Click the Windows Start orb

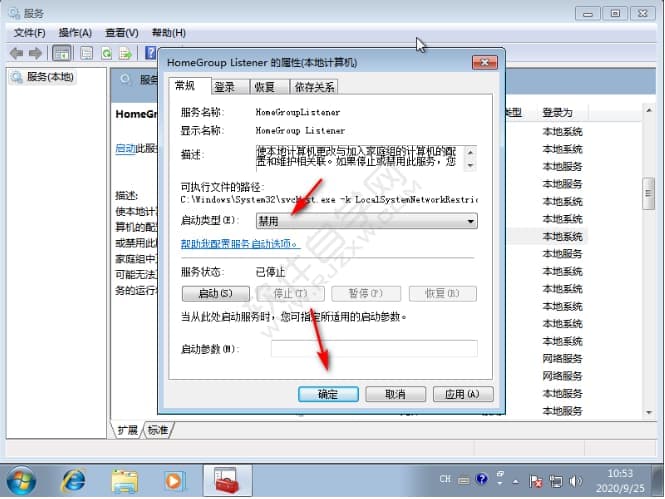tap(21, 481)
